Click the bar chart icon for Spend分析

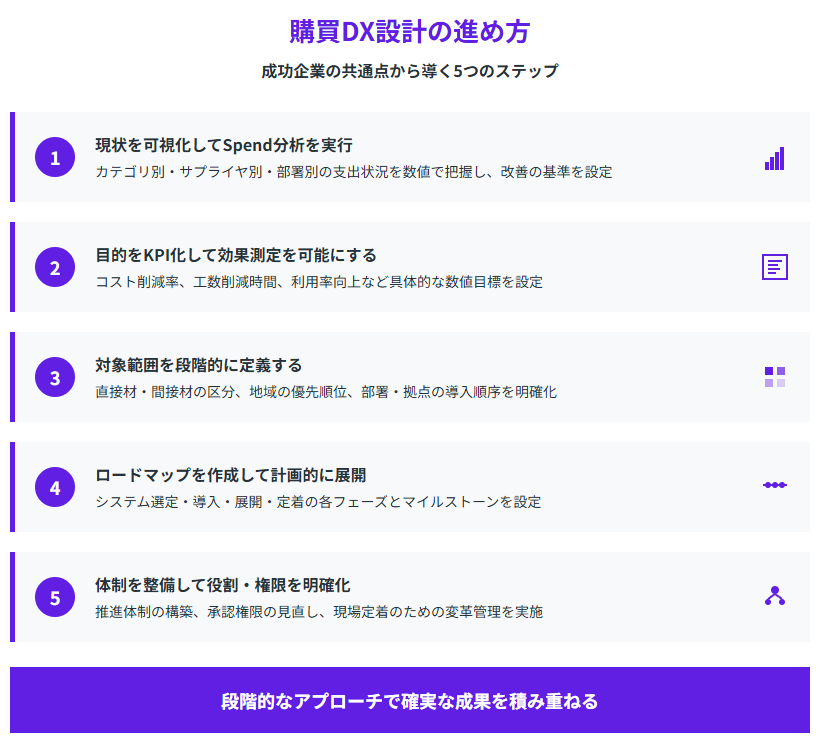[775, 158]
